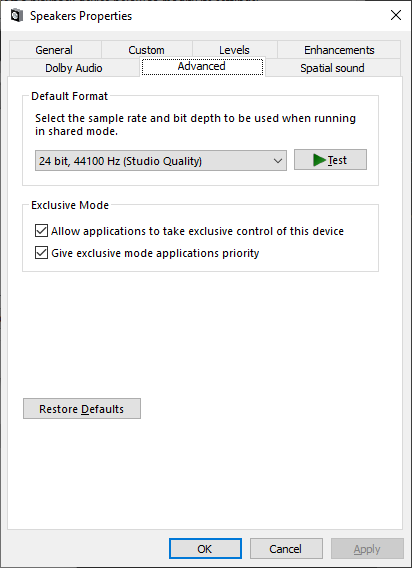Click the chevron arrow of the Default Format dropdown
Image resolution: width=412 pixels, height=568 pixels.
(x=278, y=160)
